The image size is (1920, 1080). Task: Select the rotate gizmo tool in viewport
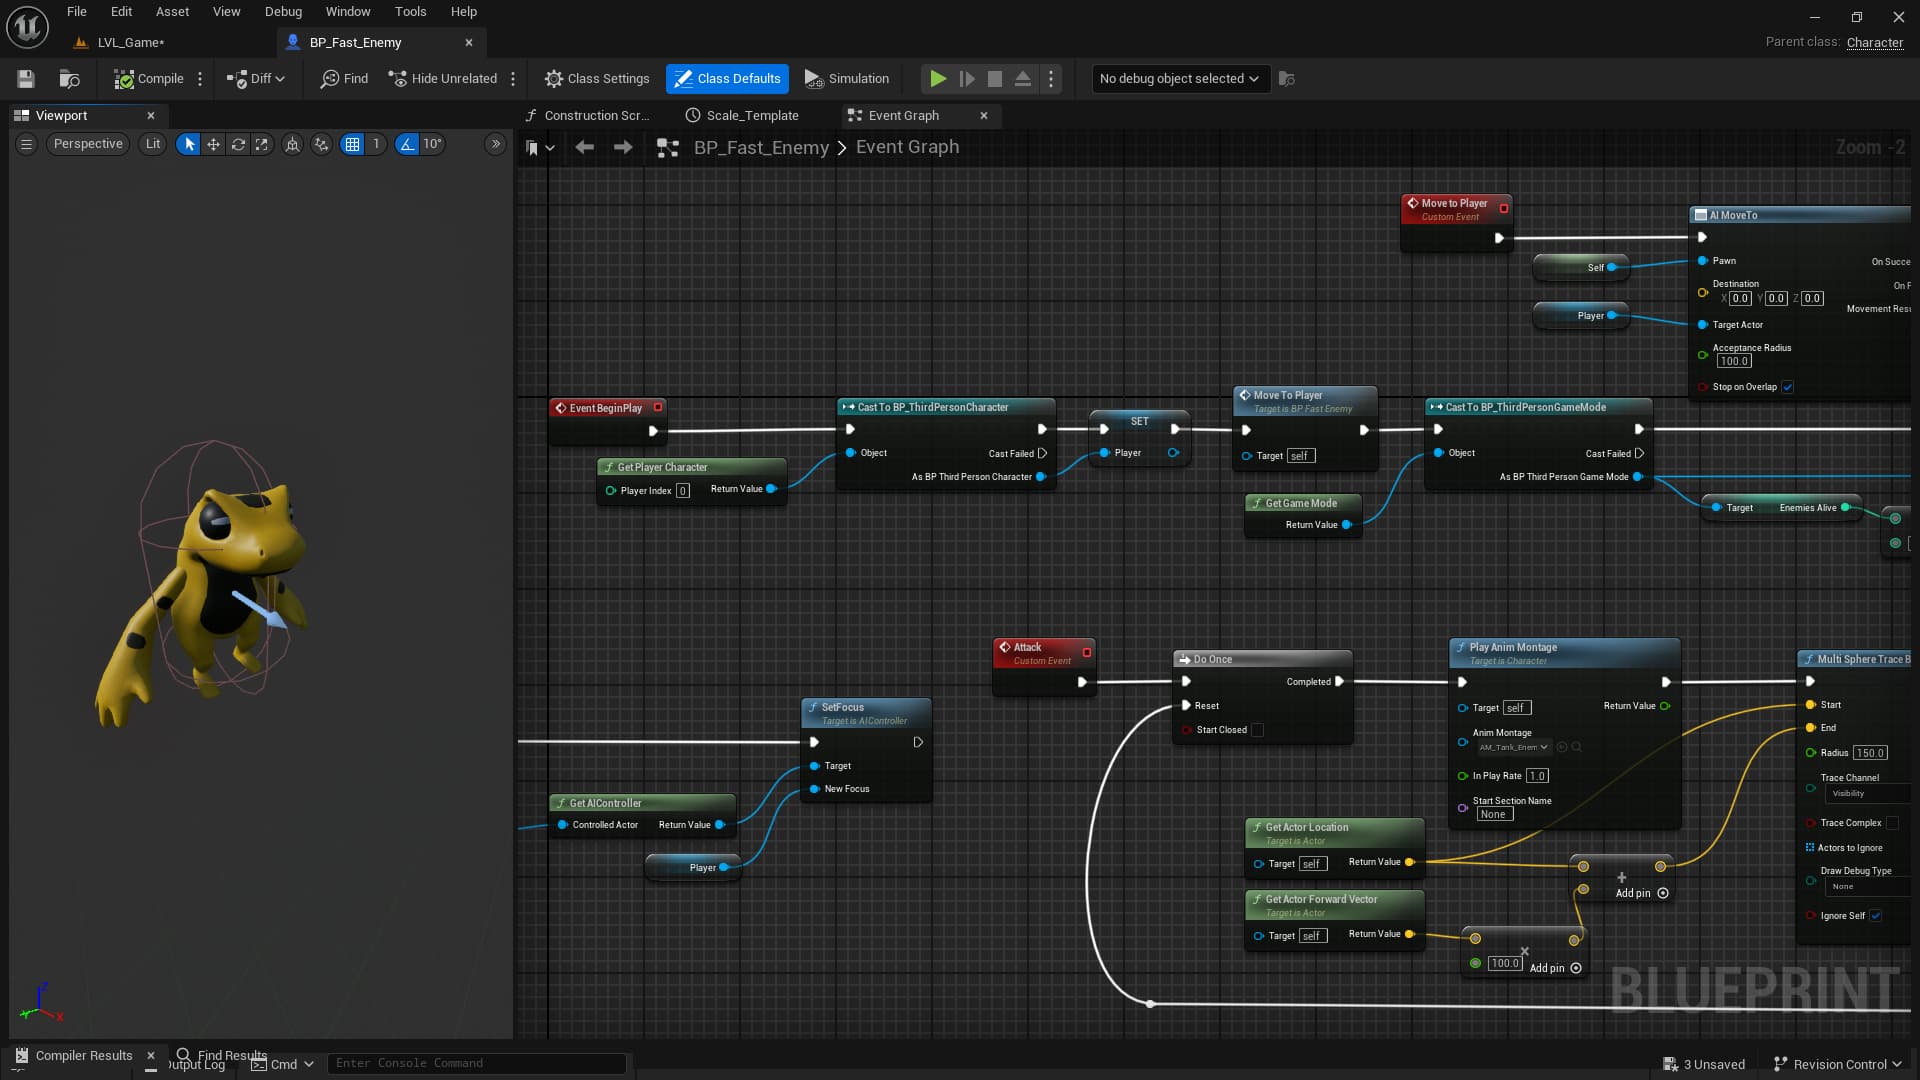click(x=238, y=144)
